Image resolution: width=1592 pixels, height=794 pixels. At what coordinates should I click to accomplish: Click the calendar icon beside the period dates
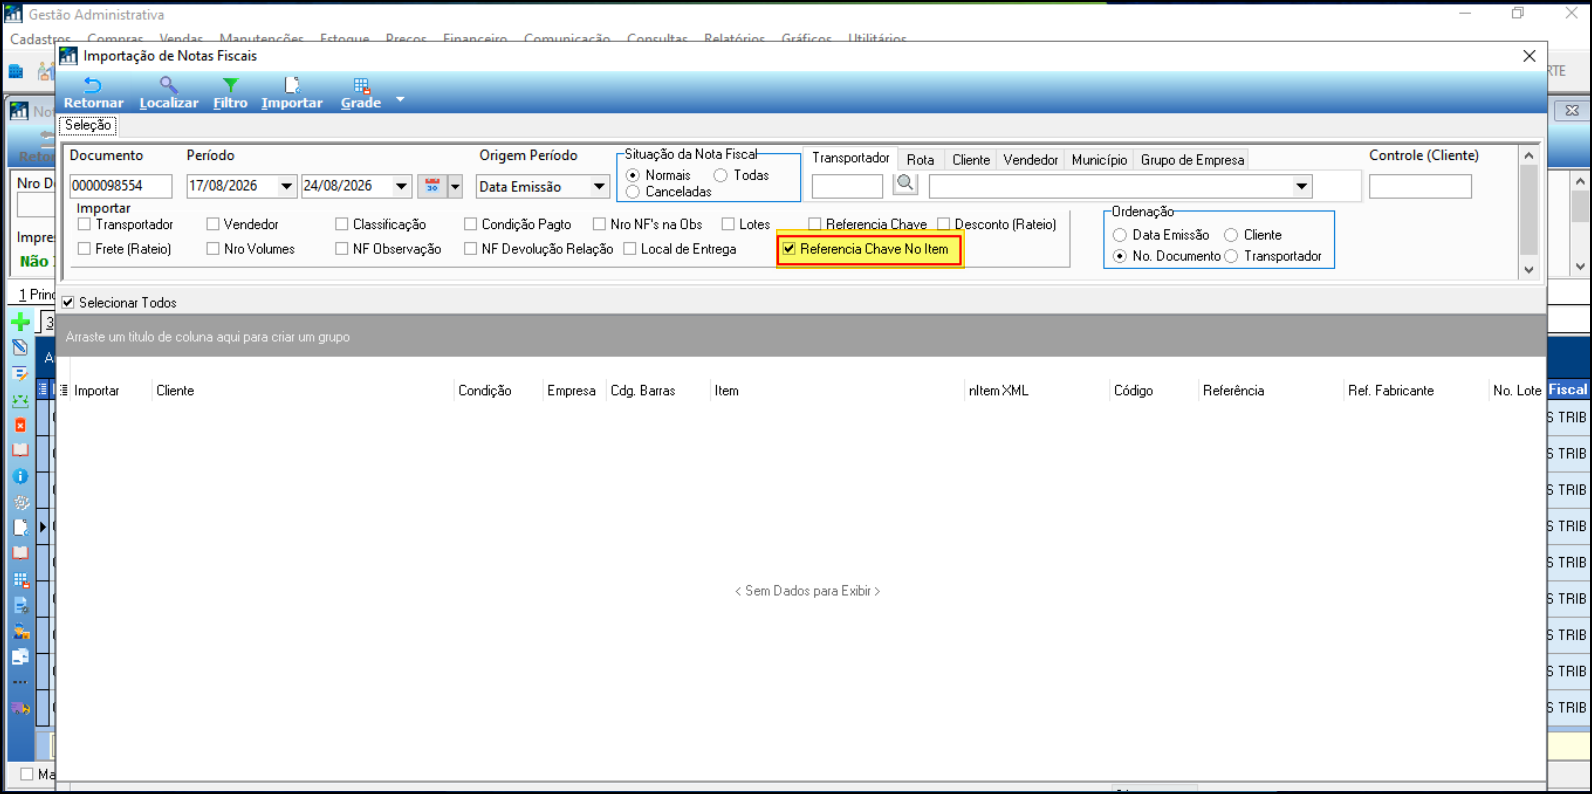pyautogui.click(x=432, y=186)
